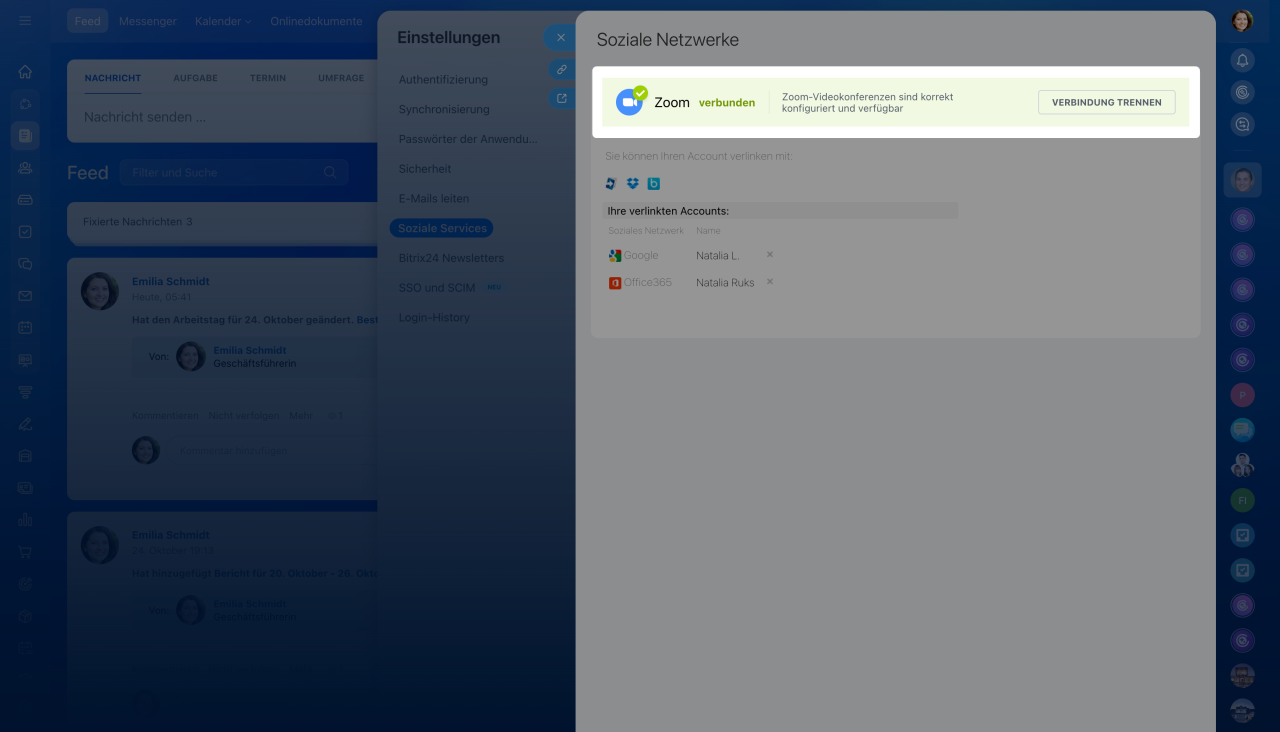The height and width of the screenshot is (732, 1280).
Task: Open Bitrix24 Newsletters section
Action: tap(451, 258)
